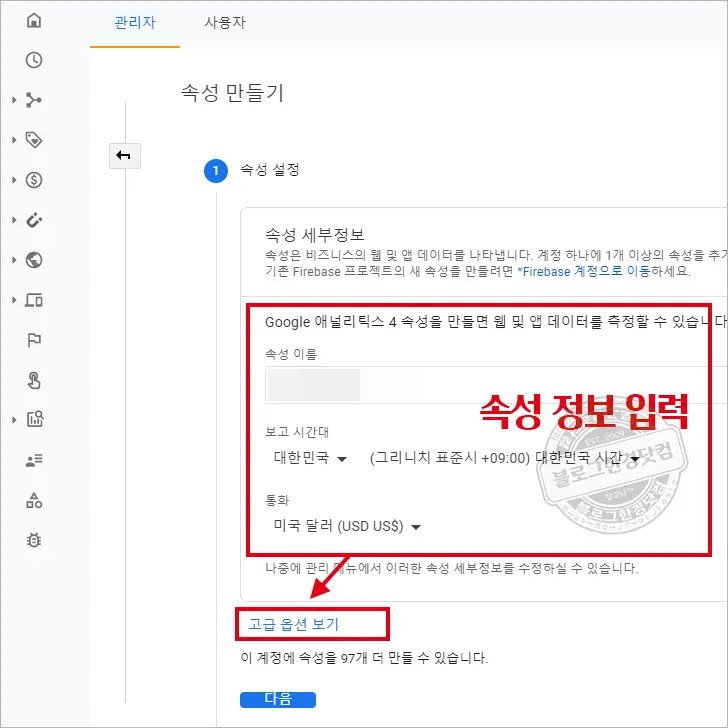Screen dimensions: 728x728
Task: Open the DebugView bug icon
Action: tap(34, 540)
